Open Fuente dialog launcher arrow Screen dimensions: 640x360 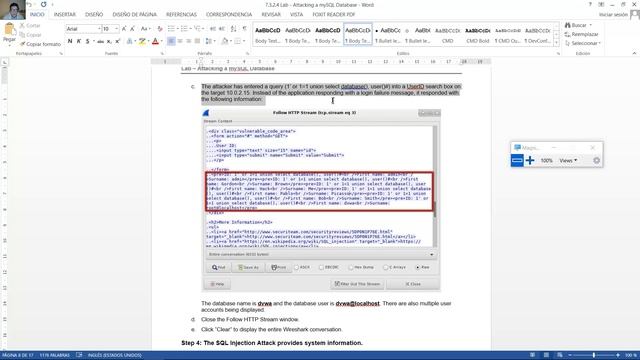click(162, 53)
